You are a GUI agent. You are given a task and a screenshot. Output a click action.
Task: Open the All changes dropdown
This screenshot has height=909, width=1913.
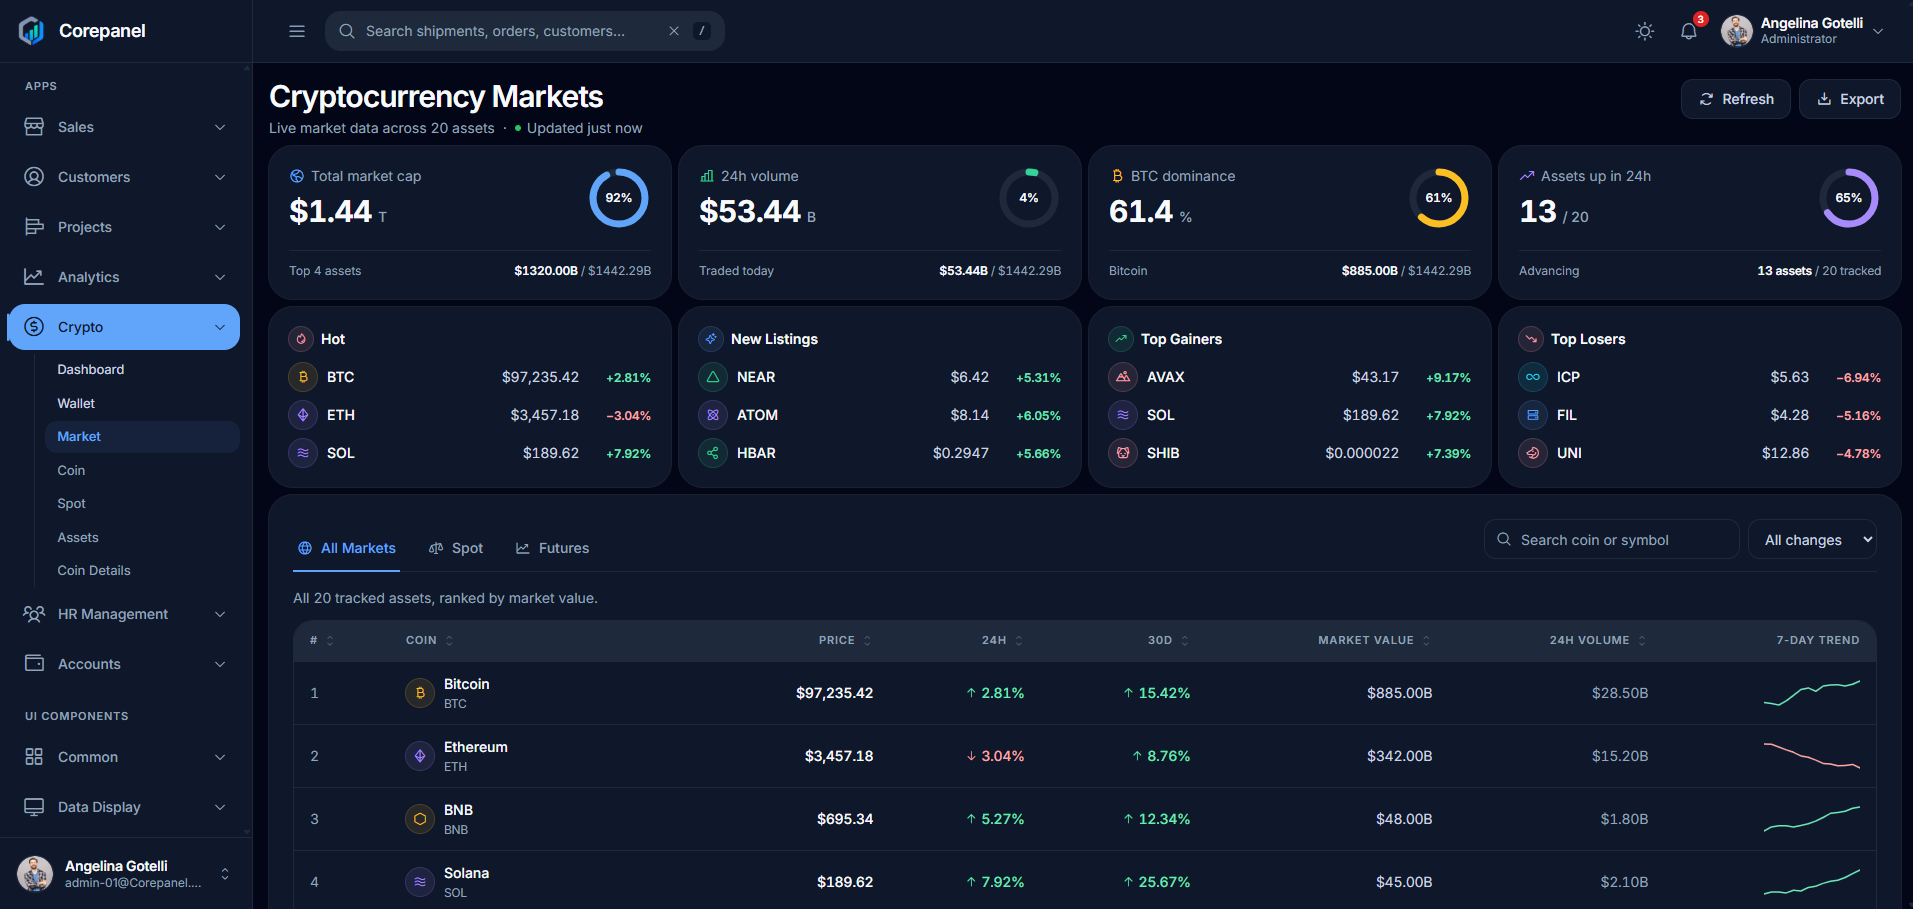point(1812,540)
